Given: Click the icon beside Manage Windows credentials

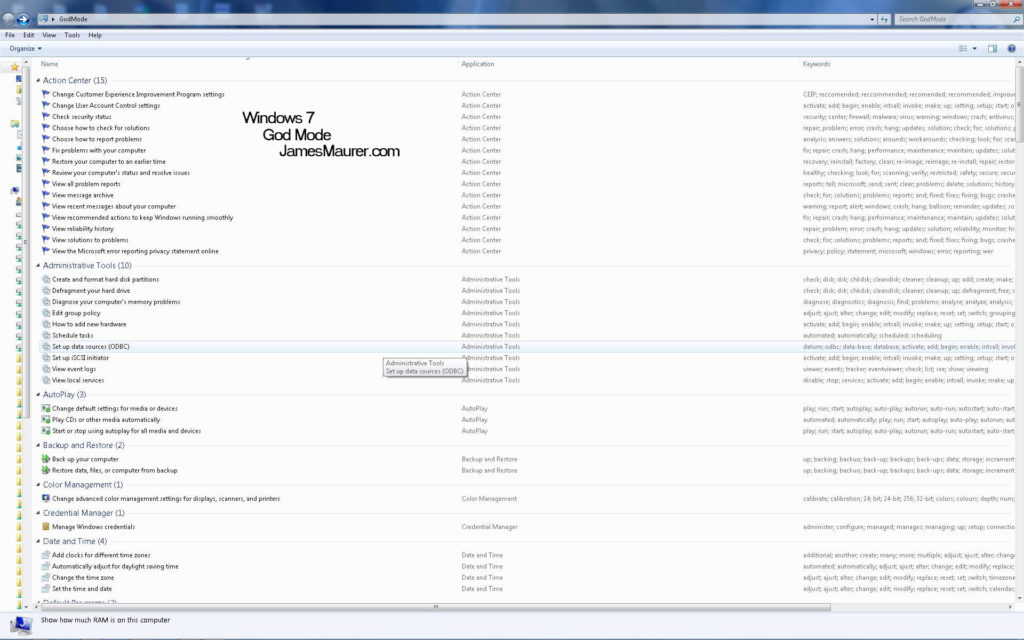Looking at the screenshot, I should tap(44, 525).
